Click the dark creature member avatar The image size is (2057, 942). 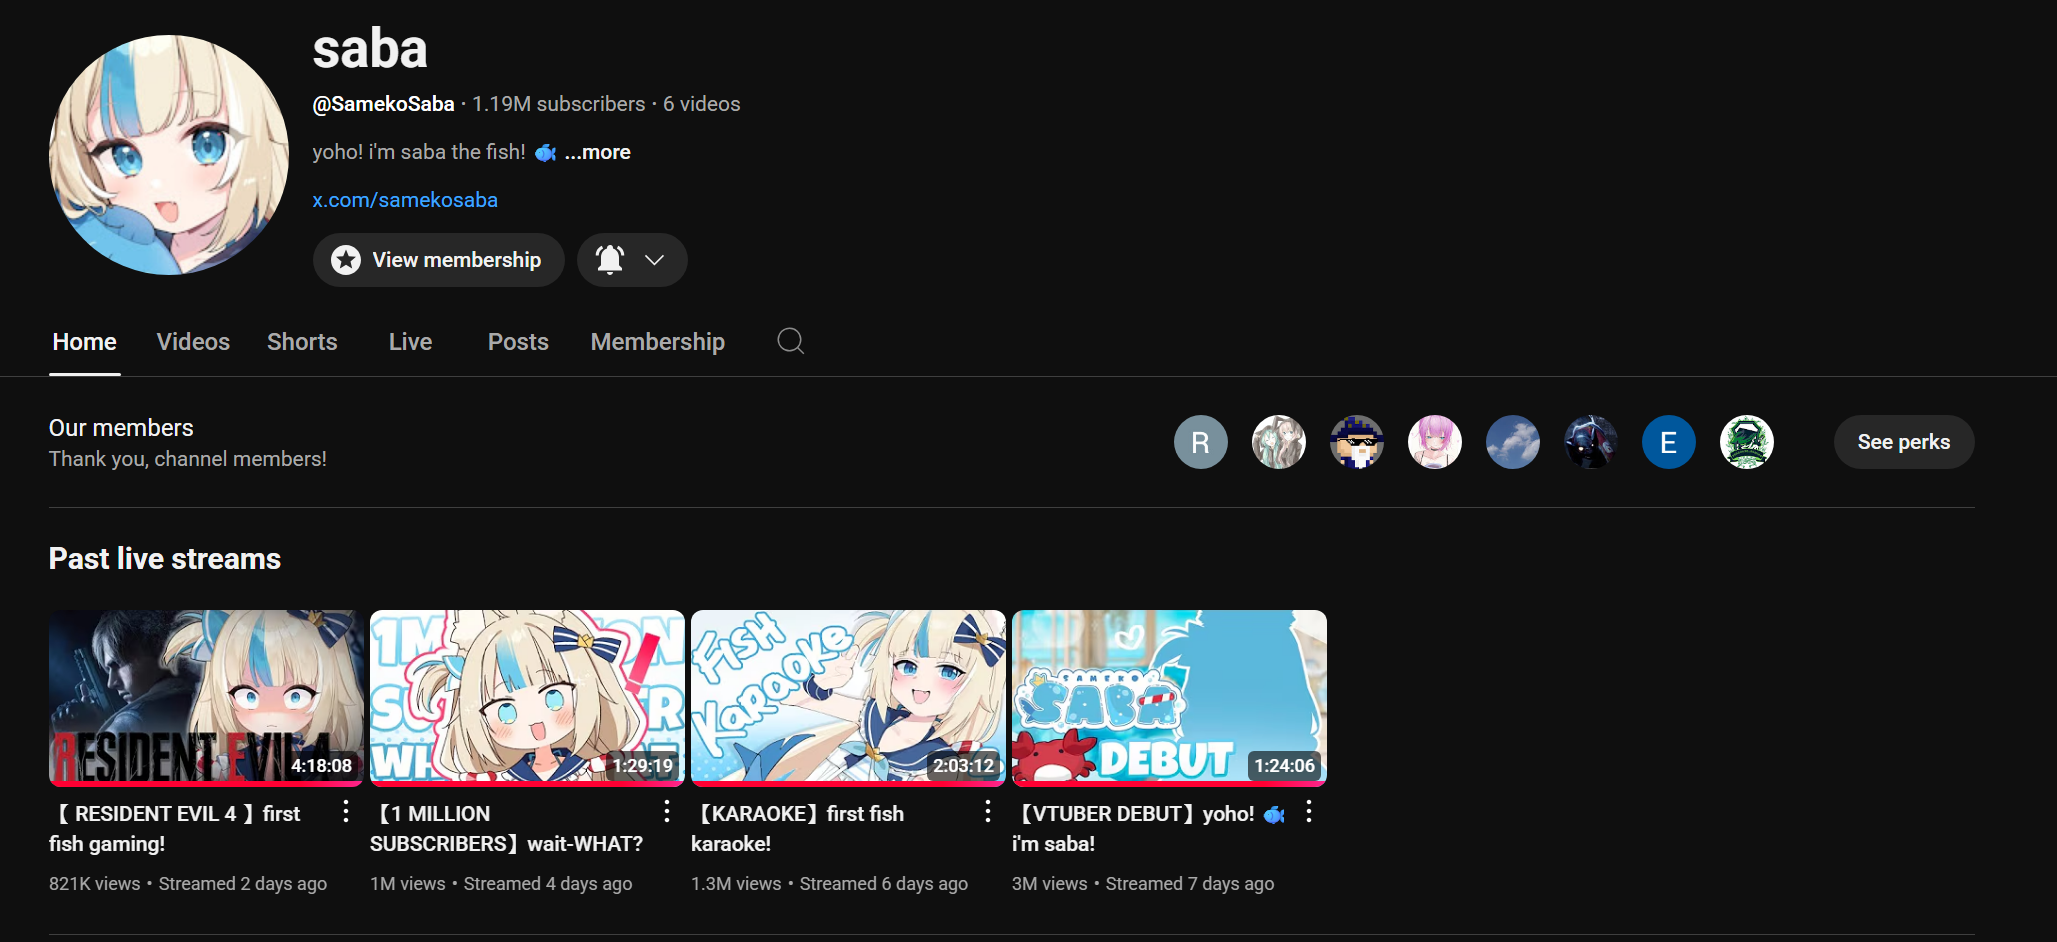[x=1591, y=442]
